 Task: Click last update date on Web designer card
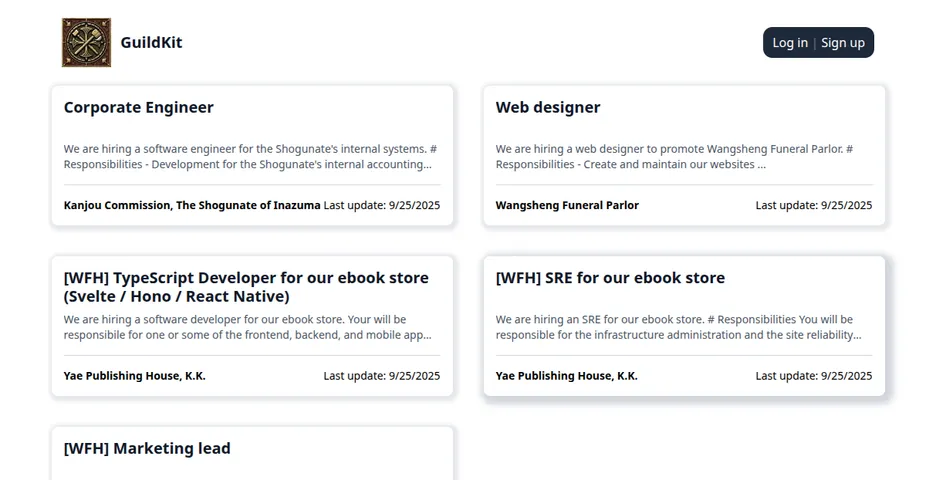pyautogui.click(x=814, y=205)
